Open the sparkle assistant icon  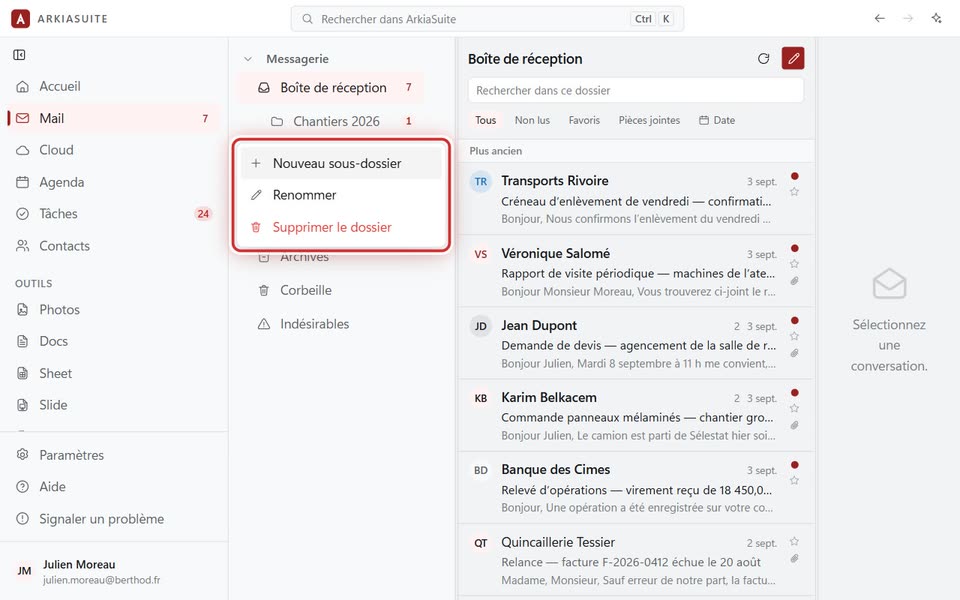(936, 18)
